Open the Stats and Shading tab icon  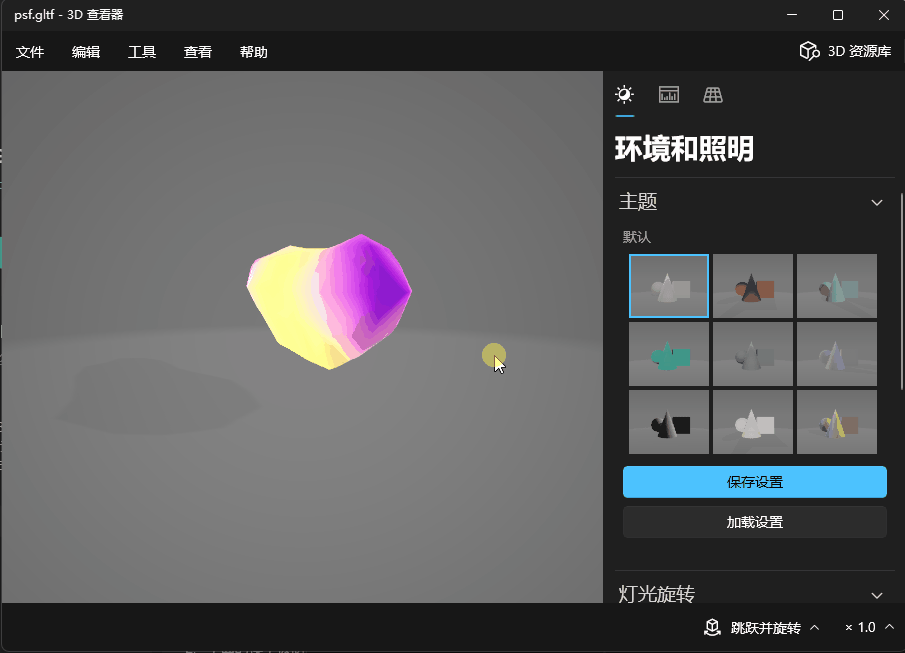(x=668, y=95)
